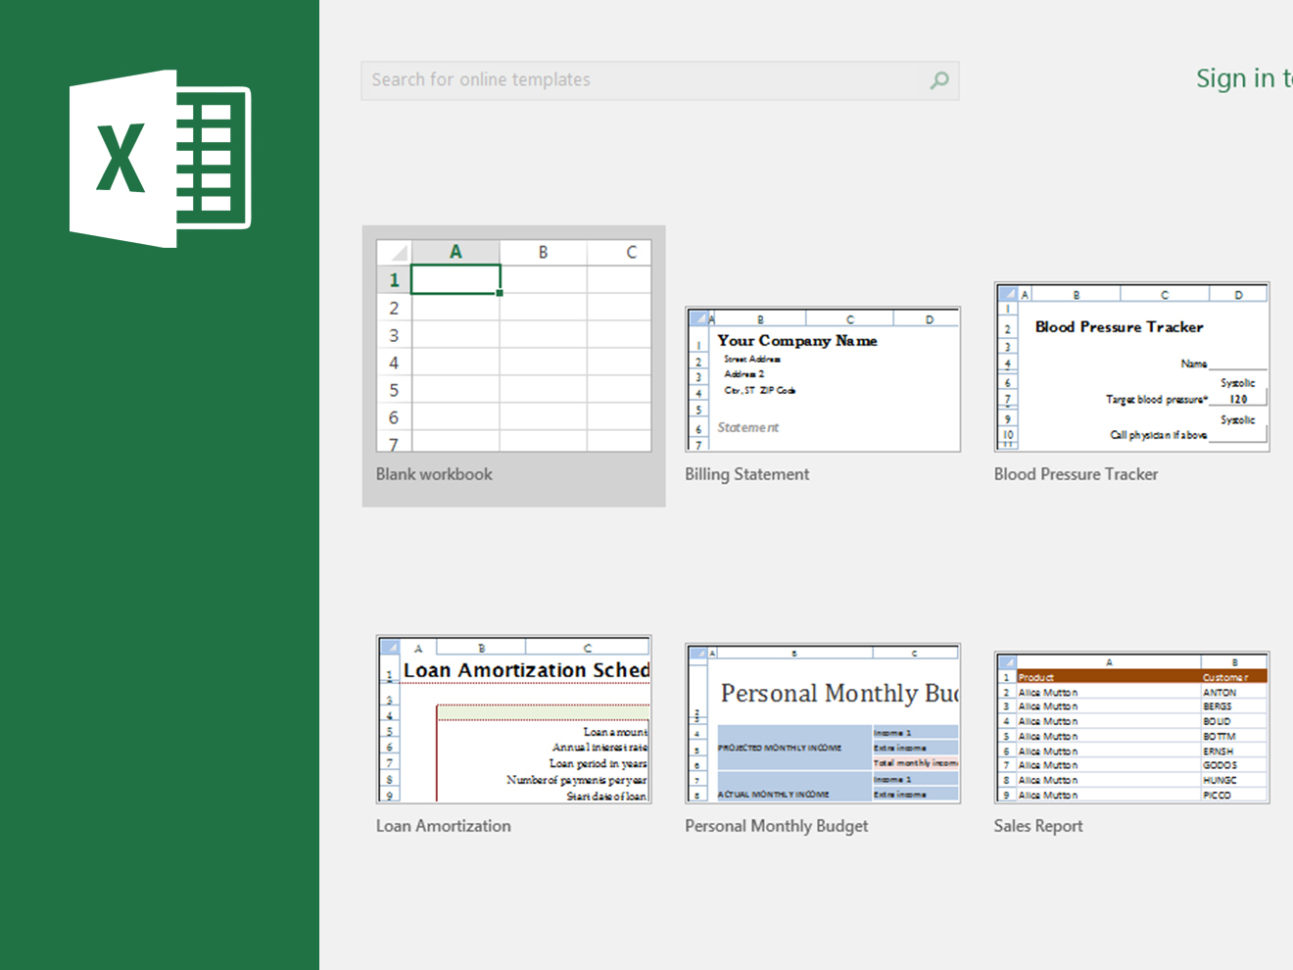Click the Blood Pressure Tracker template image
The width and height of the screenshot is (1293, 970).
click(x=1131, y=367)
